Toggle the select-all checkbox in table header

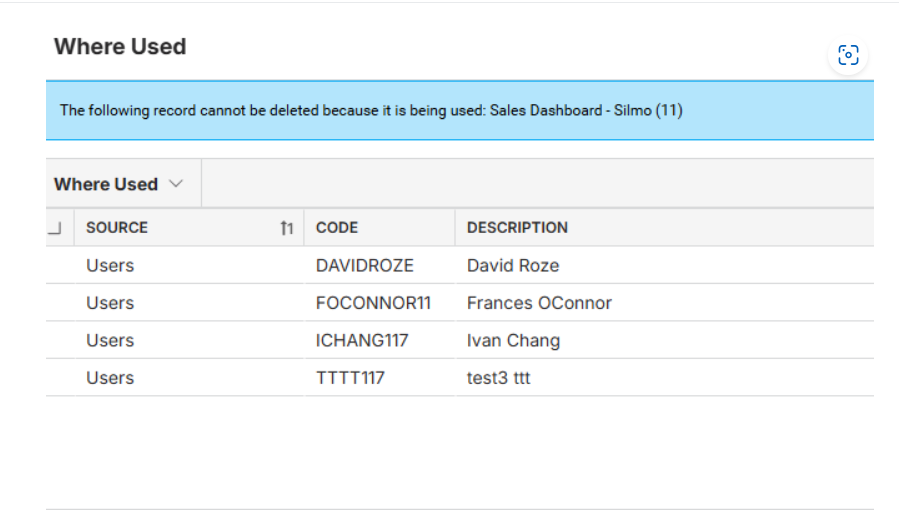(55, 228)
